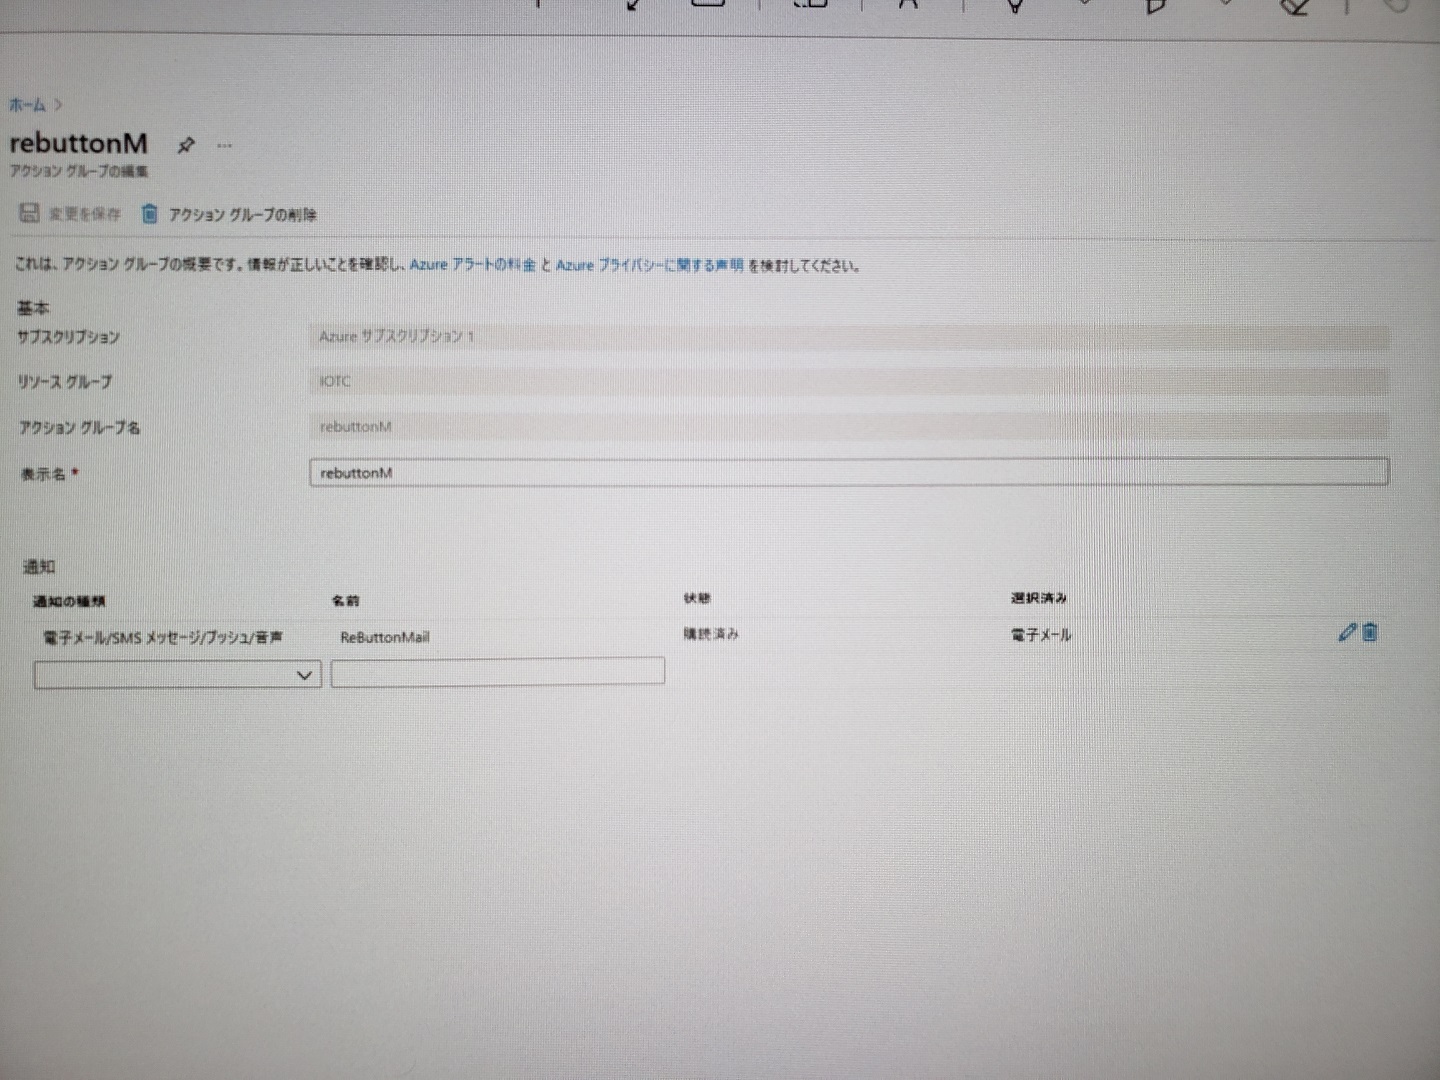Click the save changes (変更を保存) button

(70, 213)
